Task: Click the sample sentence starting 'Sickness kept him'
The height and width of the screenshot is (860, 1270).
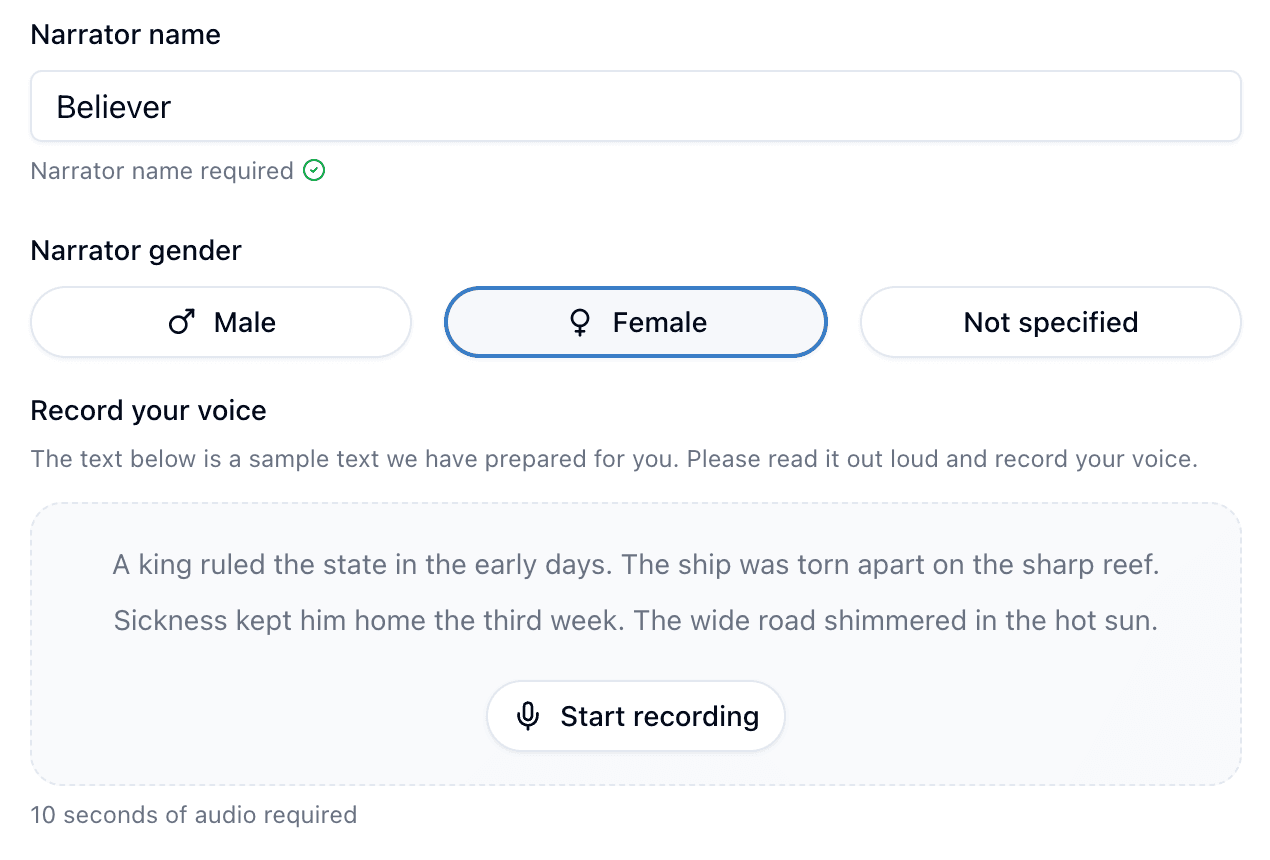Action: [370, 621]
